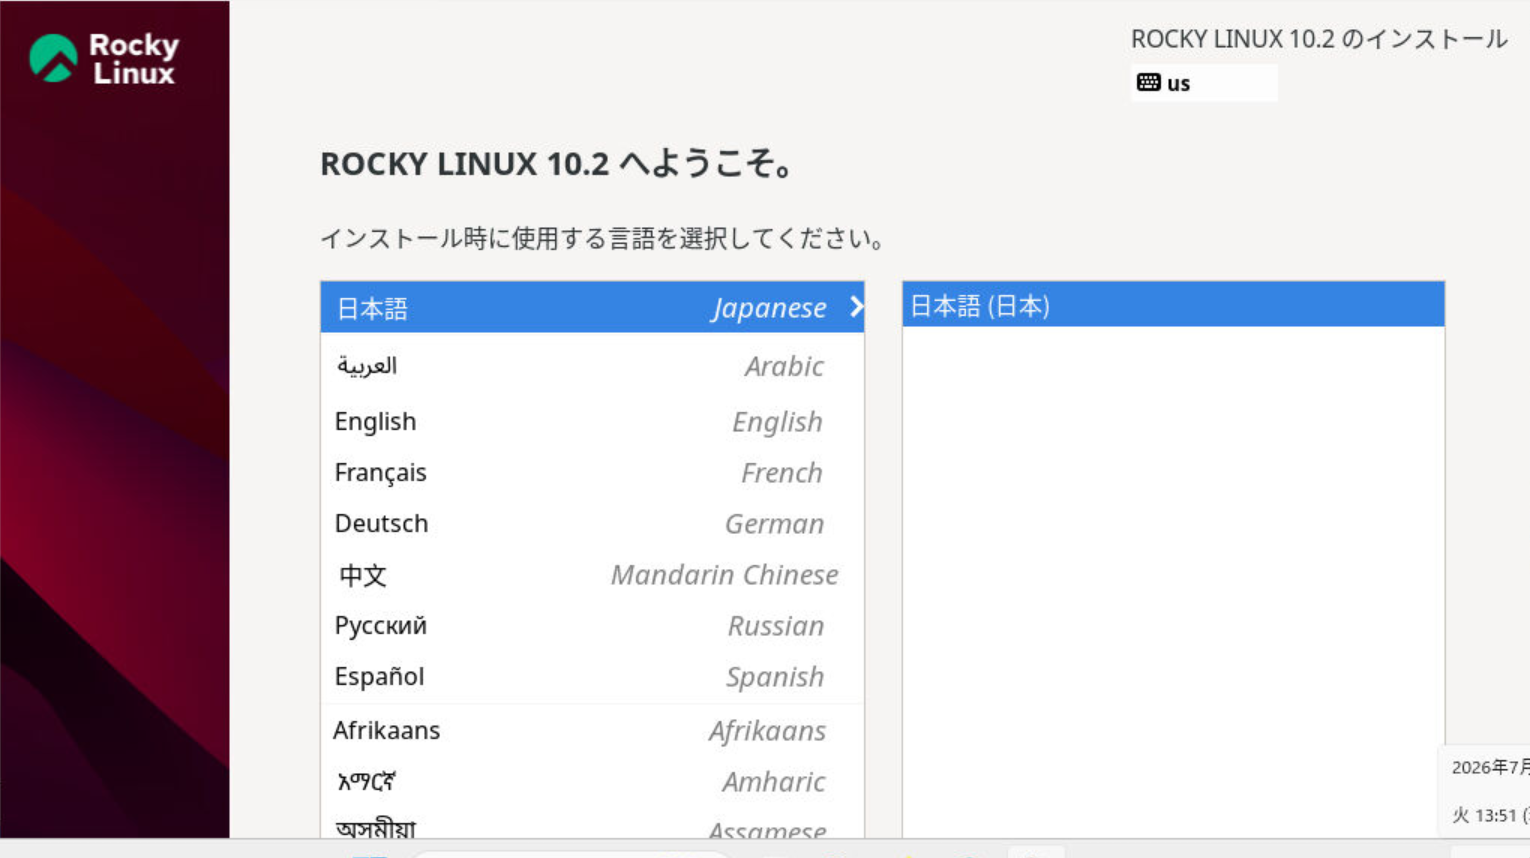Click the keyboard layout icon next to us
1530x858 pixels.
(x=1148, y=83)
